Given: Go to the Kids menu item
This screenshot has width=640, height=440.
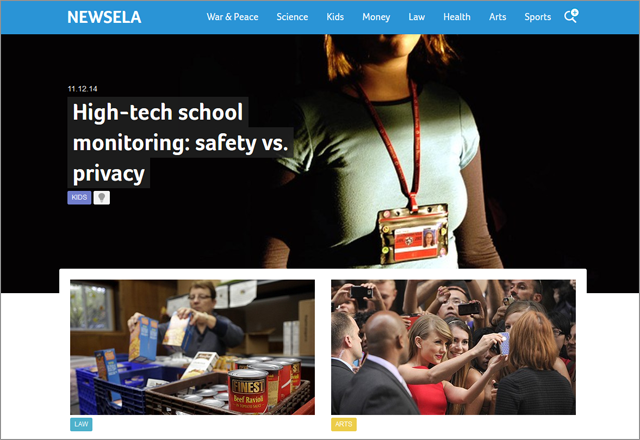Looking at the screenshot, I should tap(335, 17).
